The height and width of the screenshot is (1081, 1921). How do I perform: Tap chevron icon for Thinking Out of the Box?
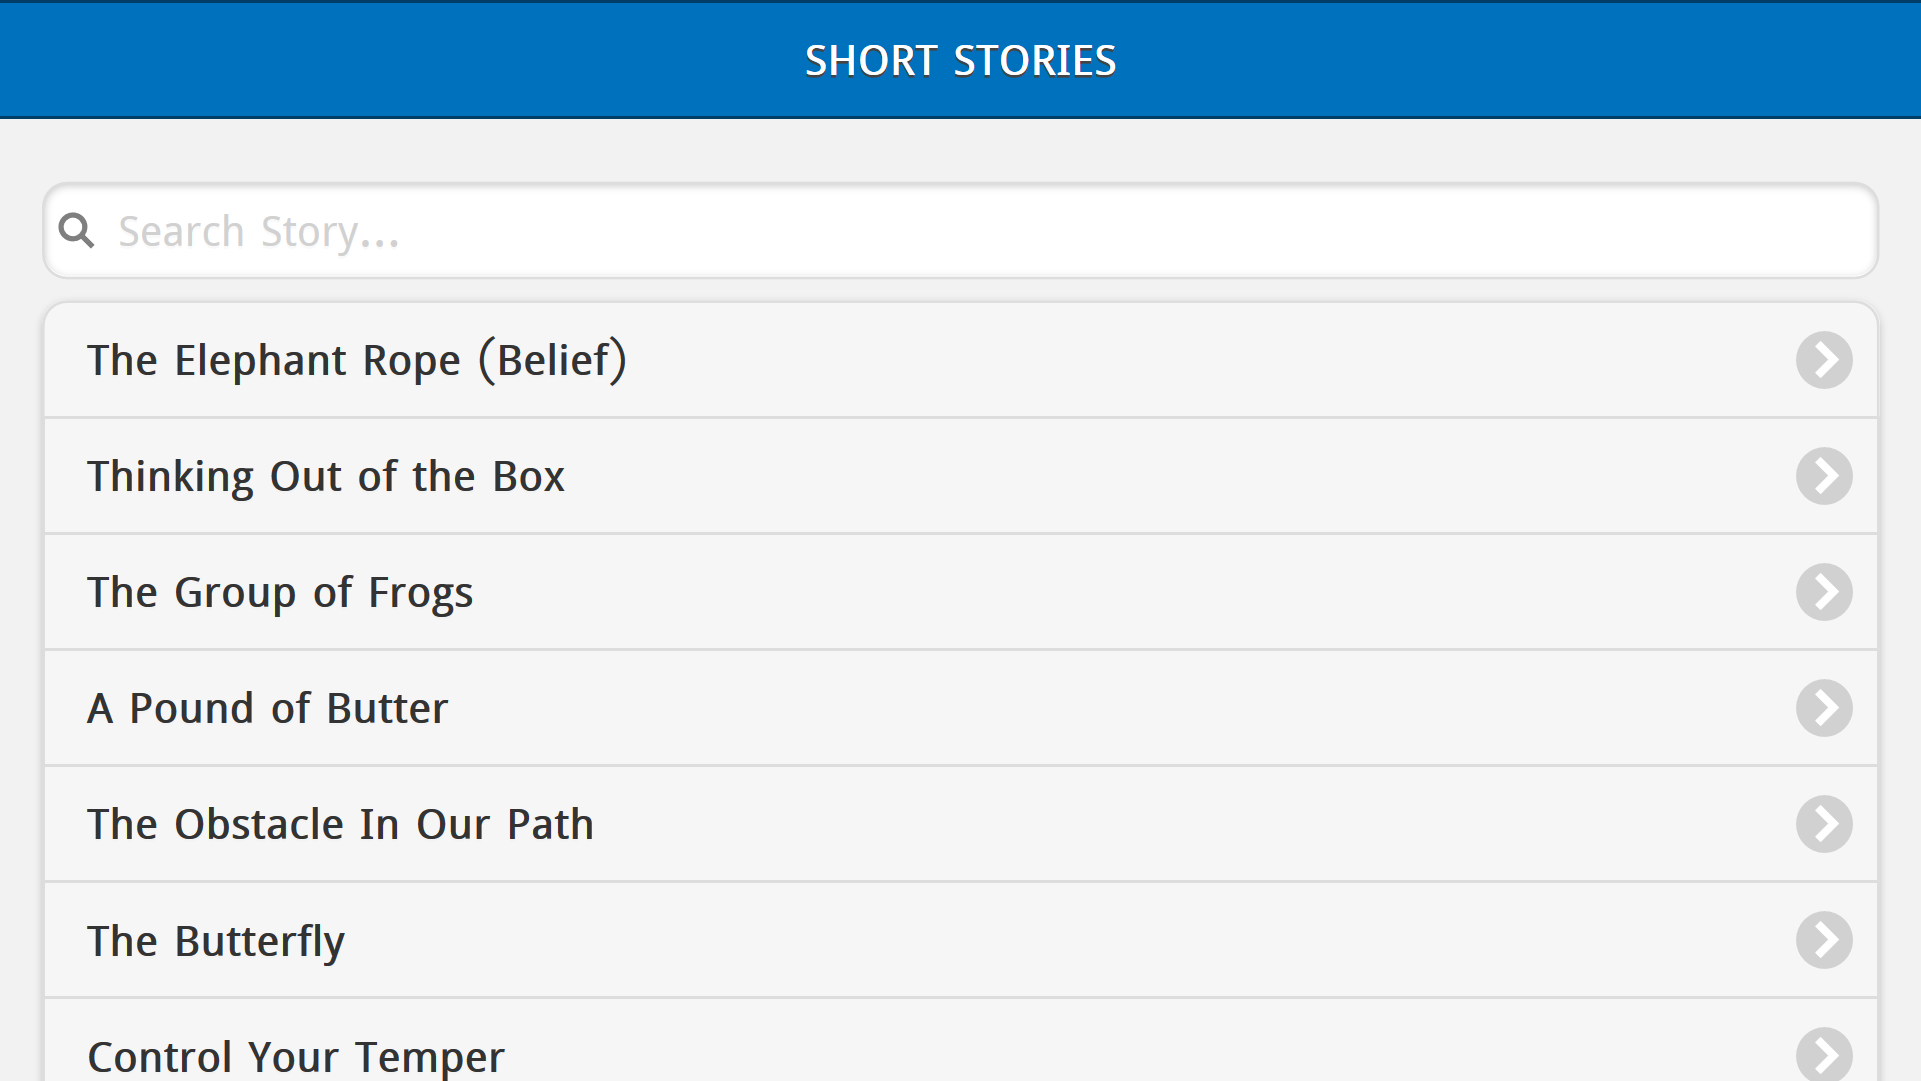coord(1823,476)
